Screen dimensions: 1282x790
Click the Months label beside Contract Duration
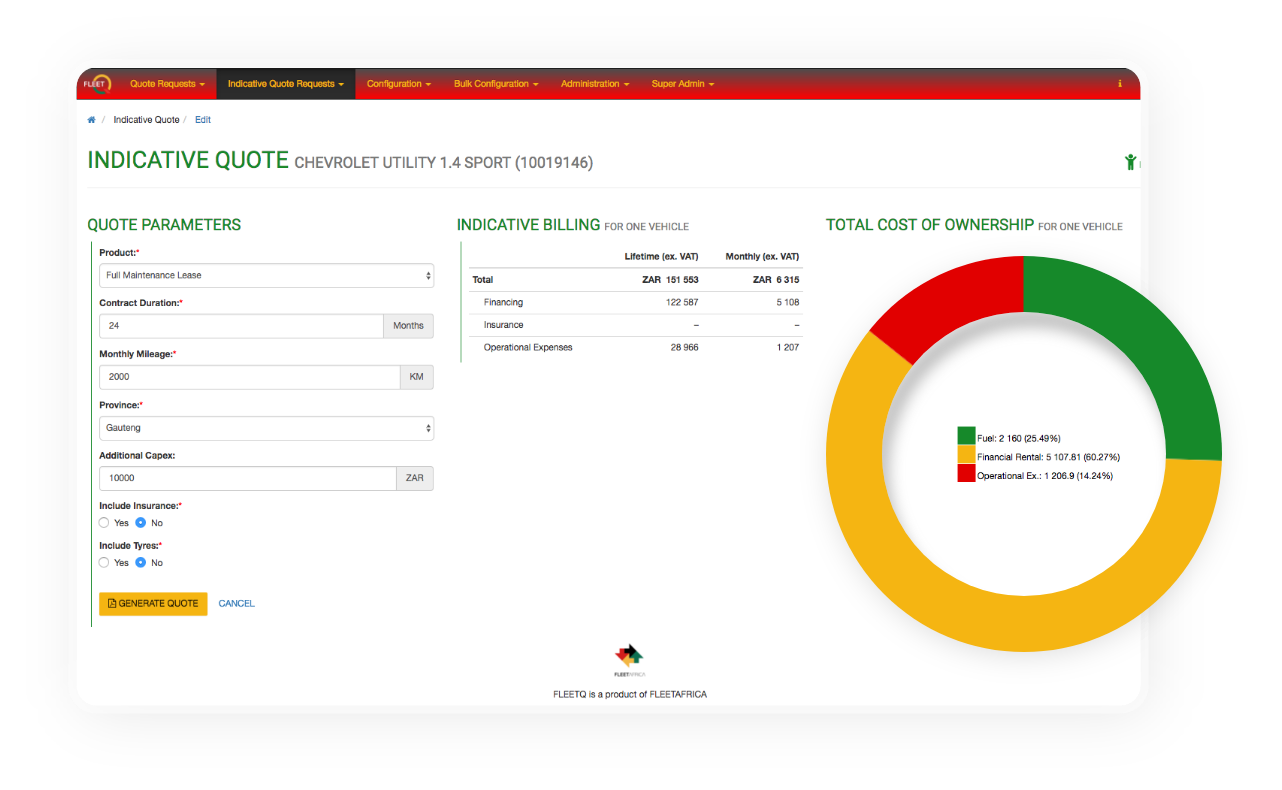(408, 326)
